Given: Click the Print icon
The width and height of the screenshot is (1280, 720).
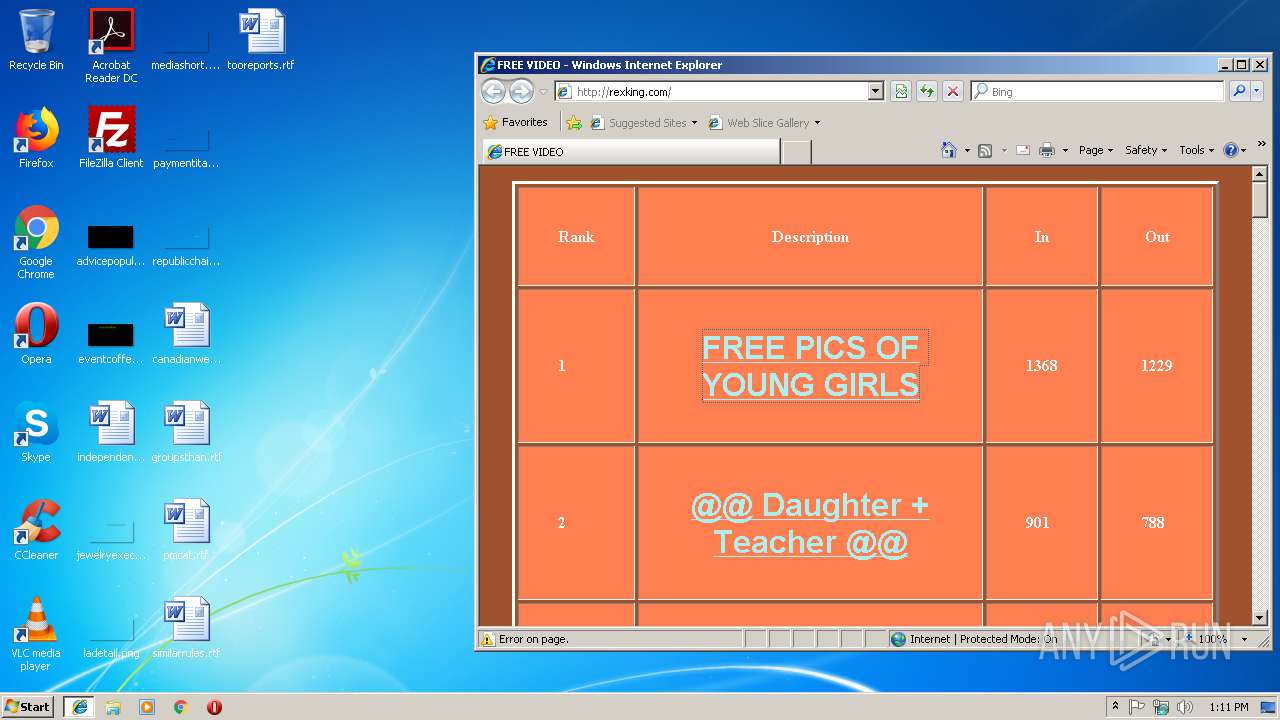Looking at the screenshot, I should pos(1047,150).
